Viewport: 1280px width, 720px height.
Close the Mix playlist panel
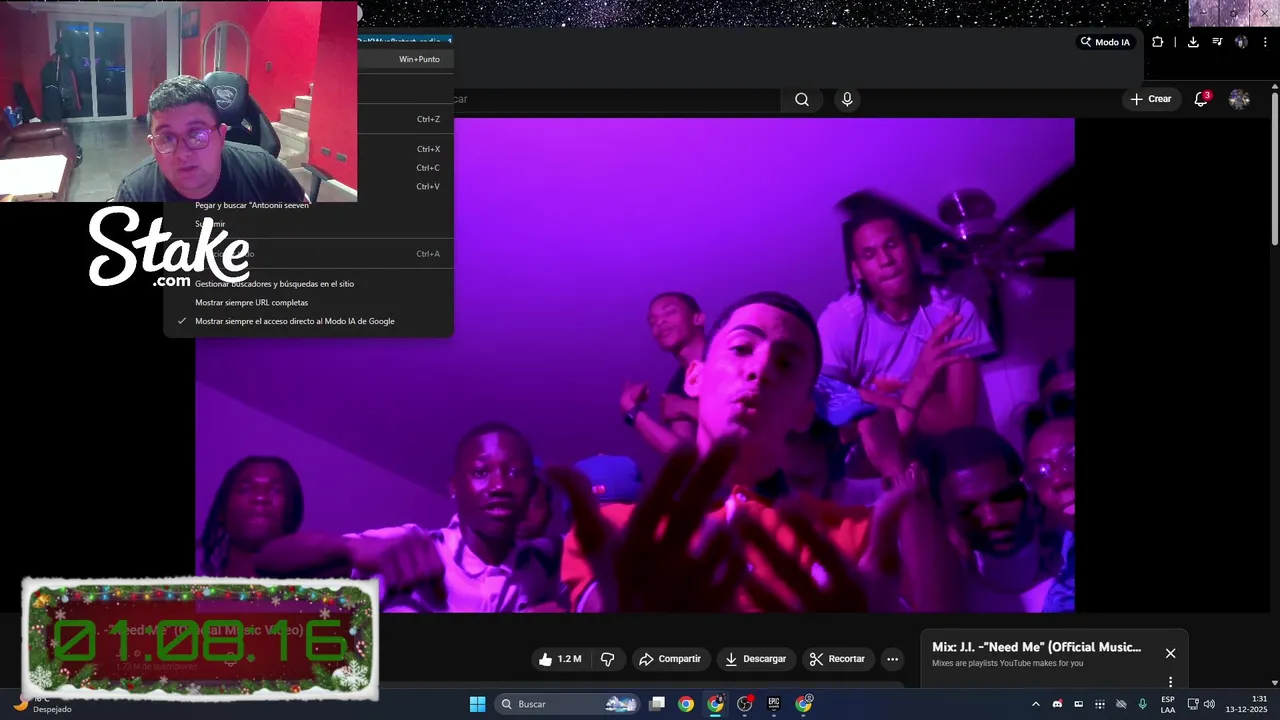click(1170, 653)
